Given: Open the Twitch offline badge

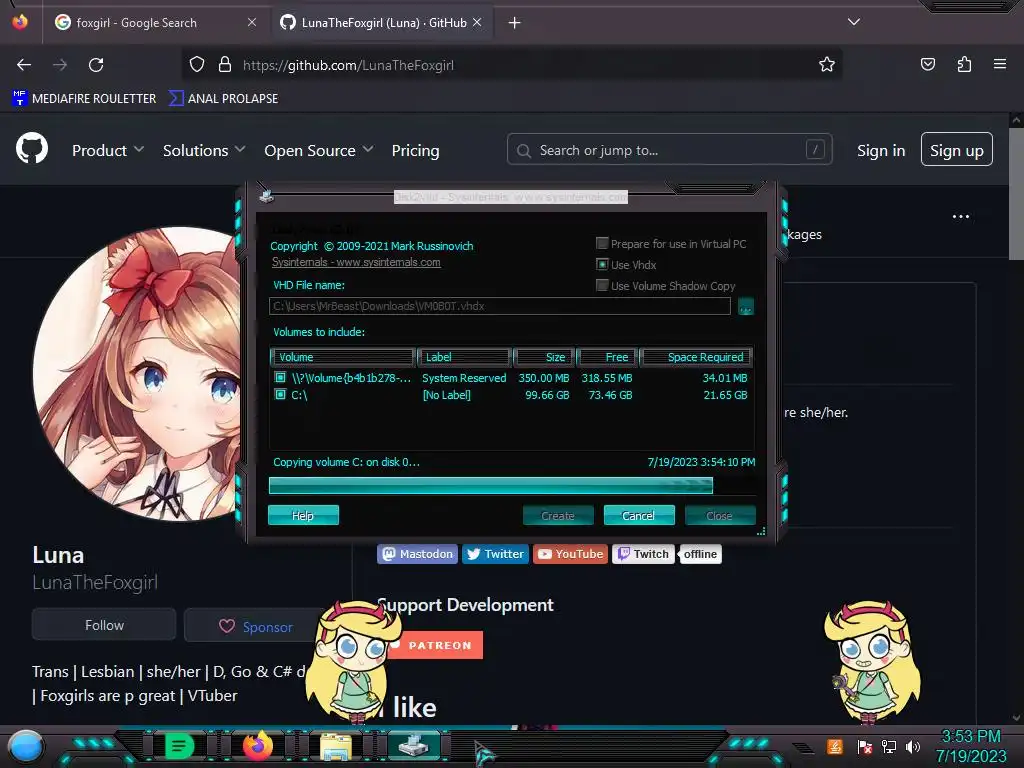Looking at the screenshot, I should tap(667, 554).
